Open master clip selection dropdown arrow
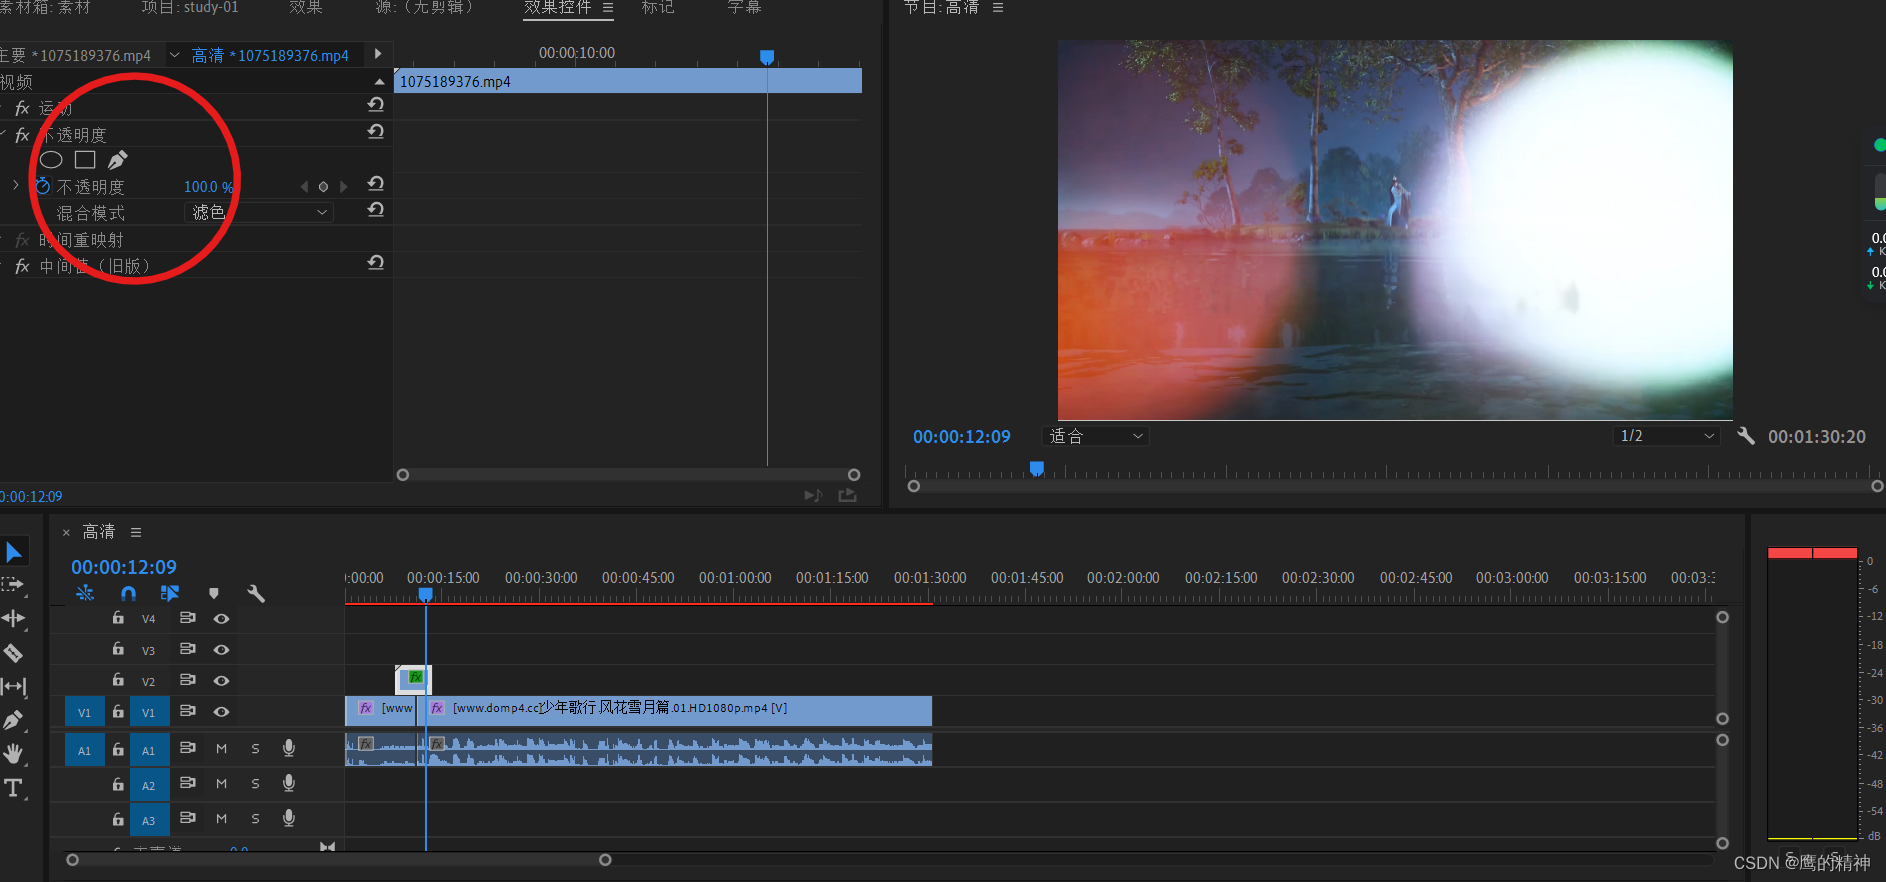The width and height of the screenshot is (1886, 882). (x=174, y=55)
